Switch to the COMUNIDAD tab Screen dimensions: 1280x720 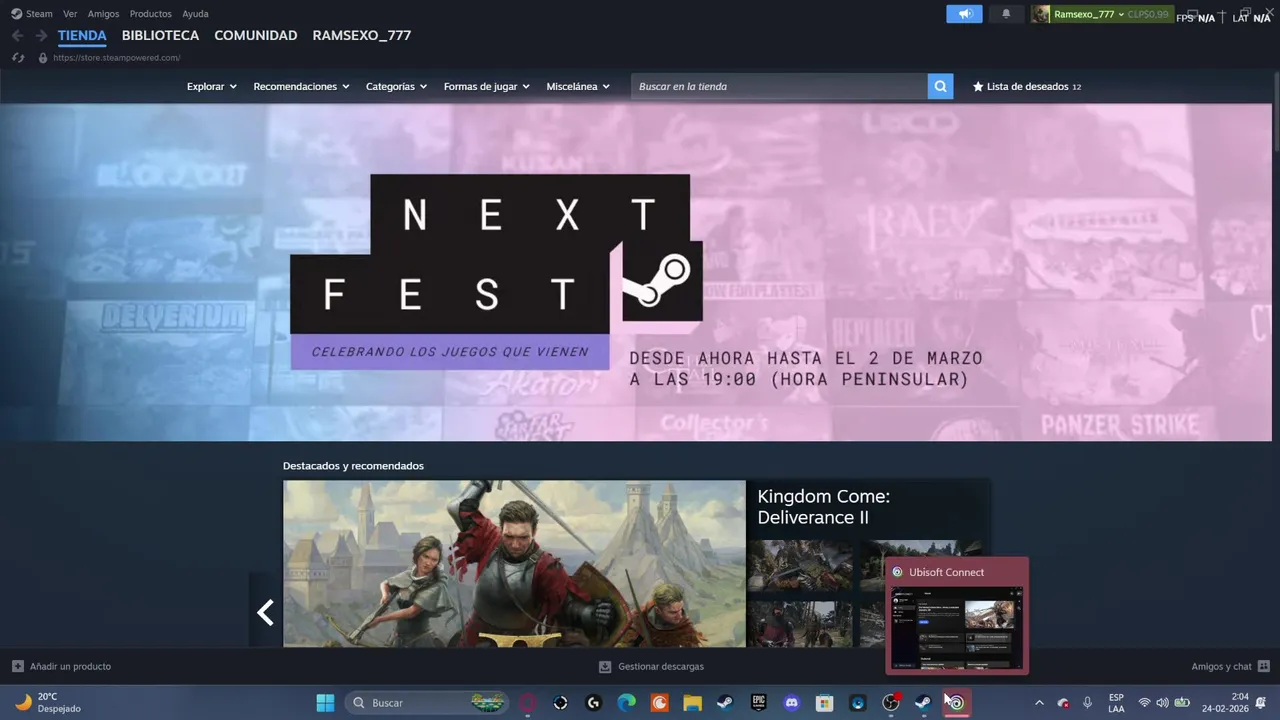click(255, 35)
